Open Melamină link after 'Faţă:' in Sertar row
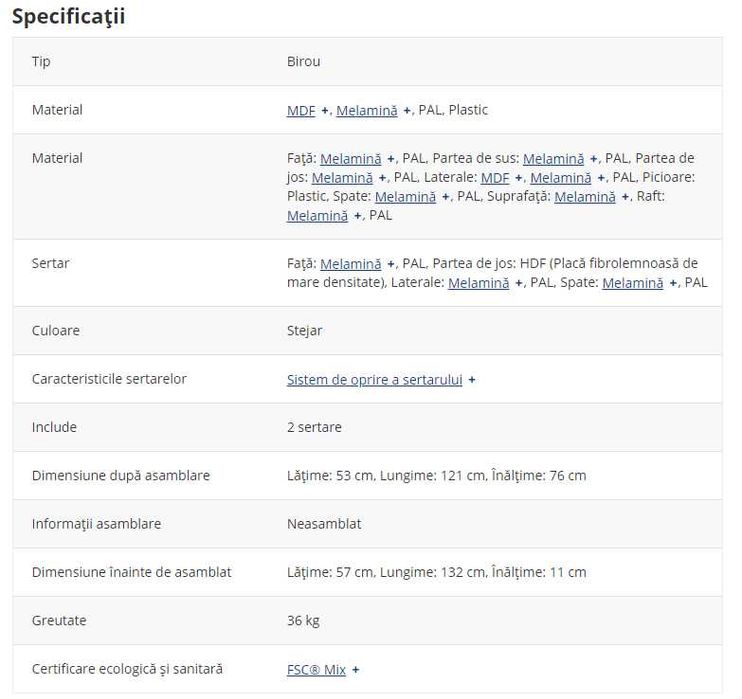 click(x=351, y=264)
